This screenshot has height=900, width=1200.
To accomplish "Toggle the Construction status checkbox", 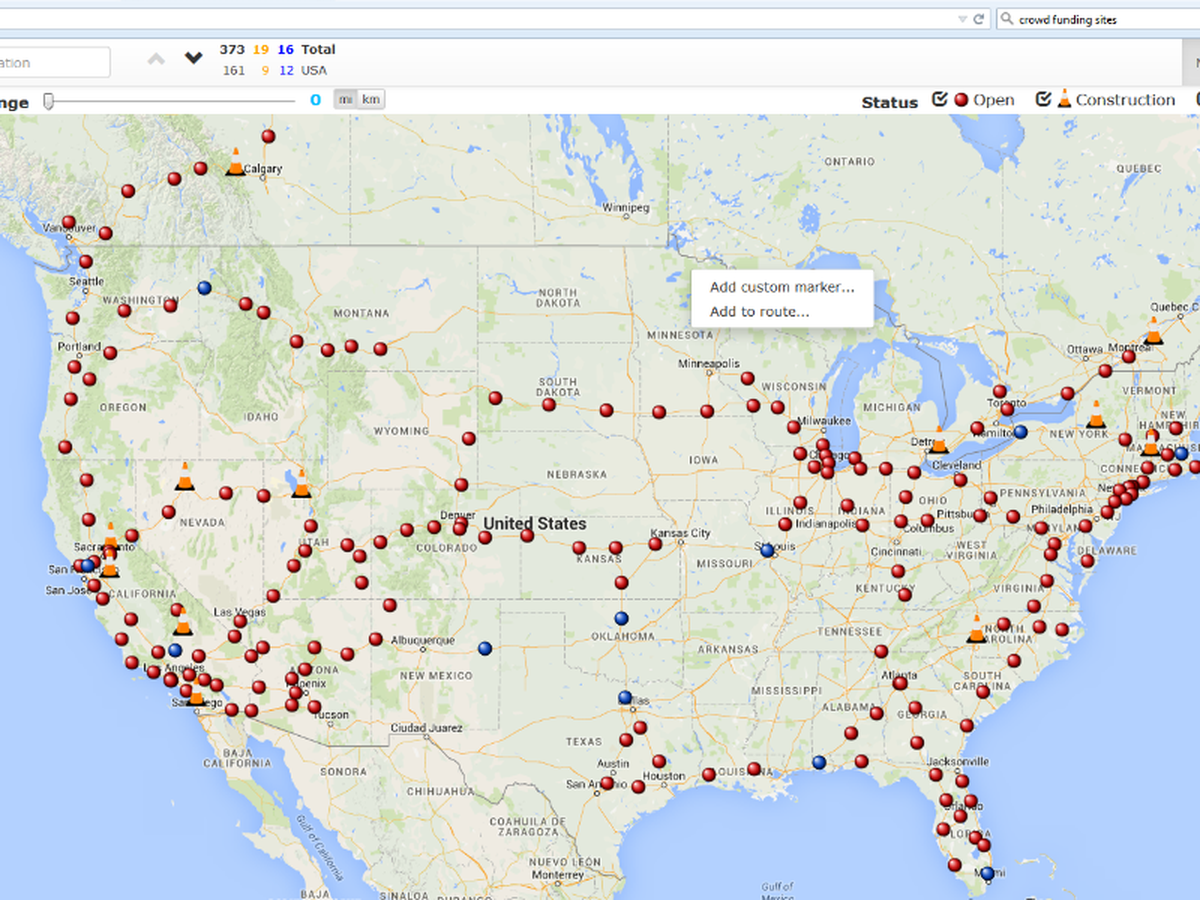I will [x=1043, y=99].
